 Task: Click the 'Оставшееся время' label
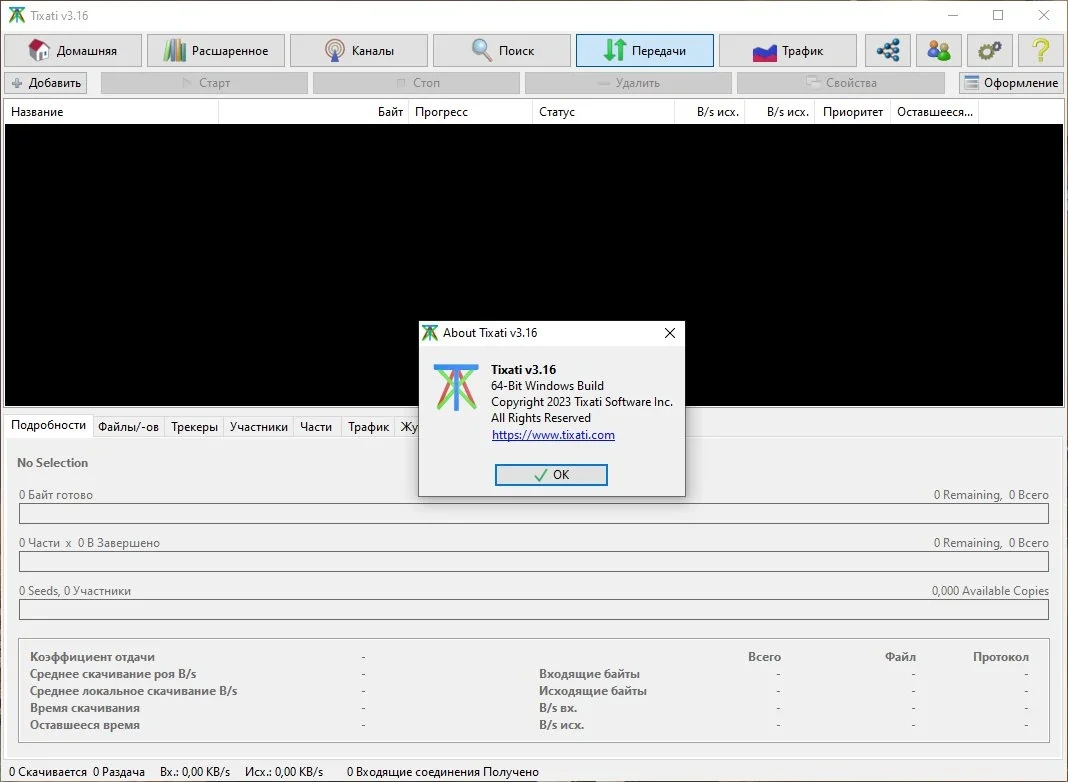pos(84,725)
